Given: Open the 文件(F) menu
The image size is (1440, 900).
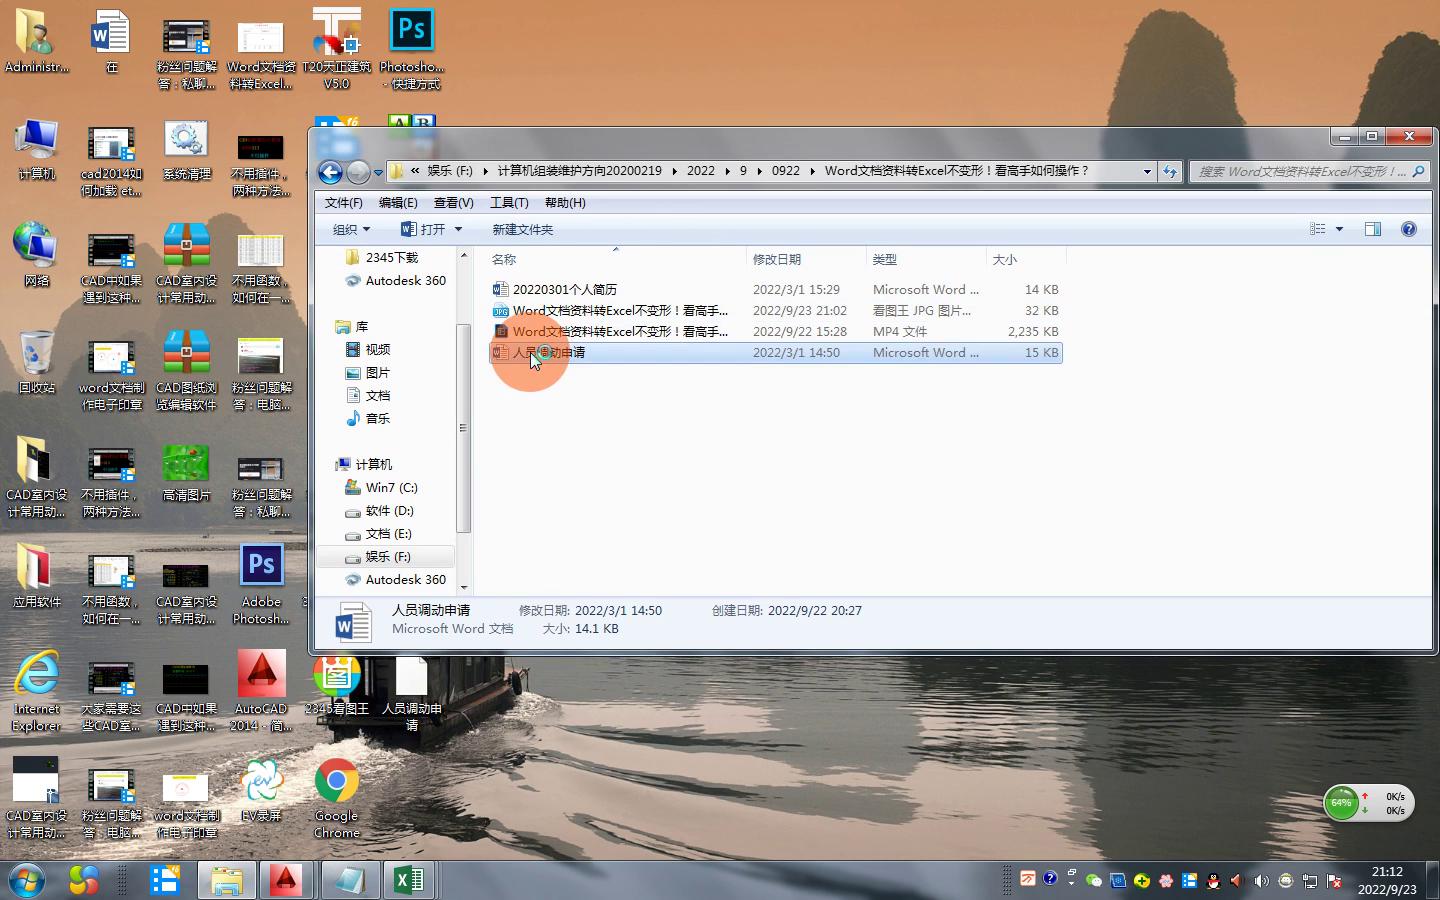Looking at the screenshot, I should pyautogui.click(x=343, y=202).
